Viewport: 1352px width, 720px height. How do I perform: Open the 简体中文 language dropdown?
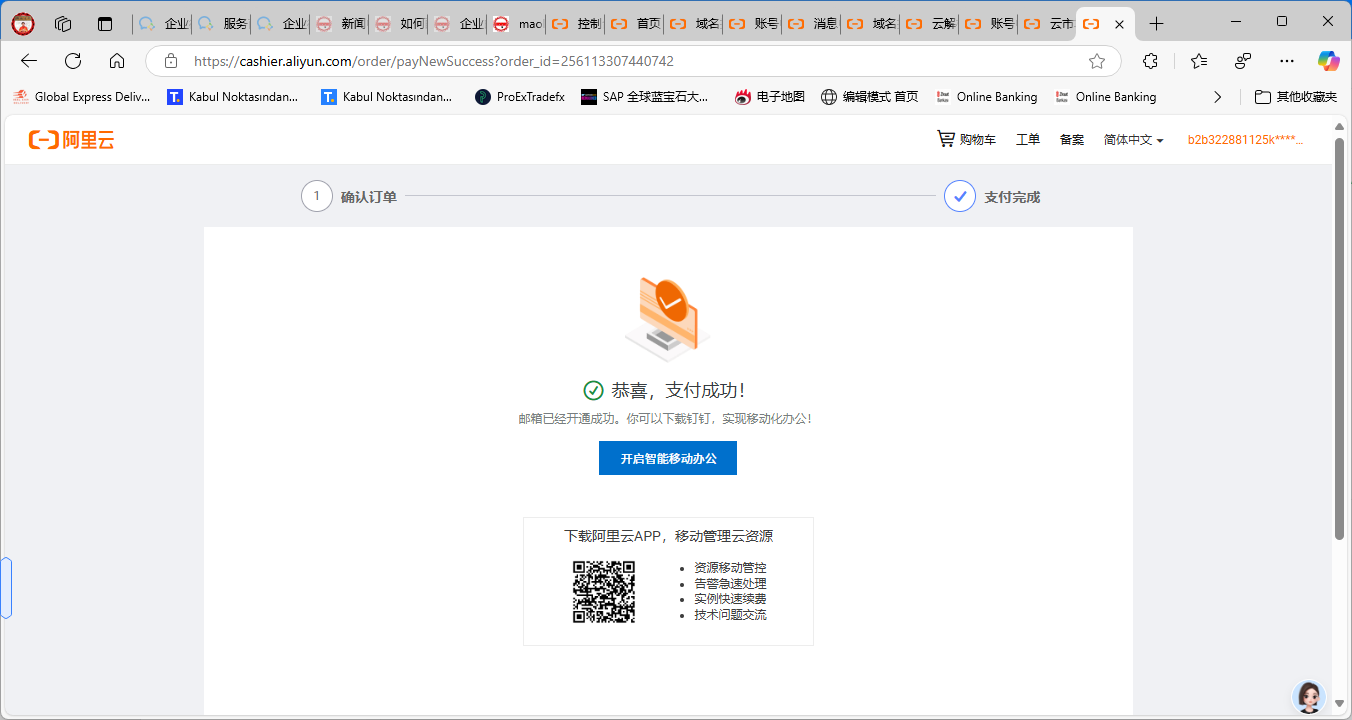click(1133, 139)
